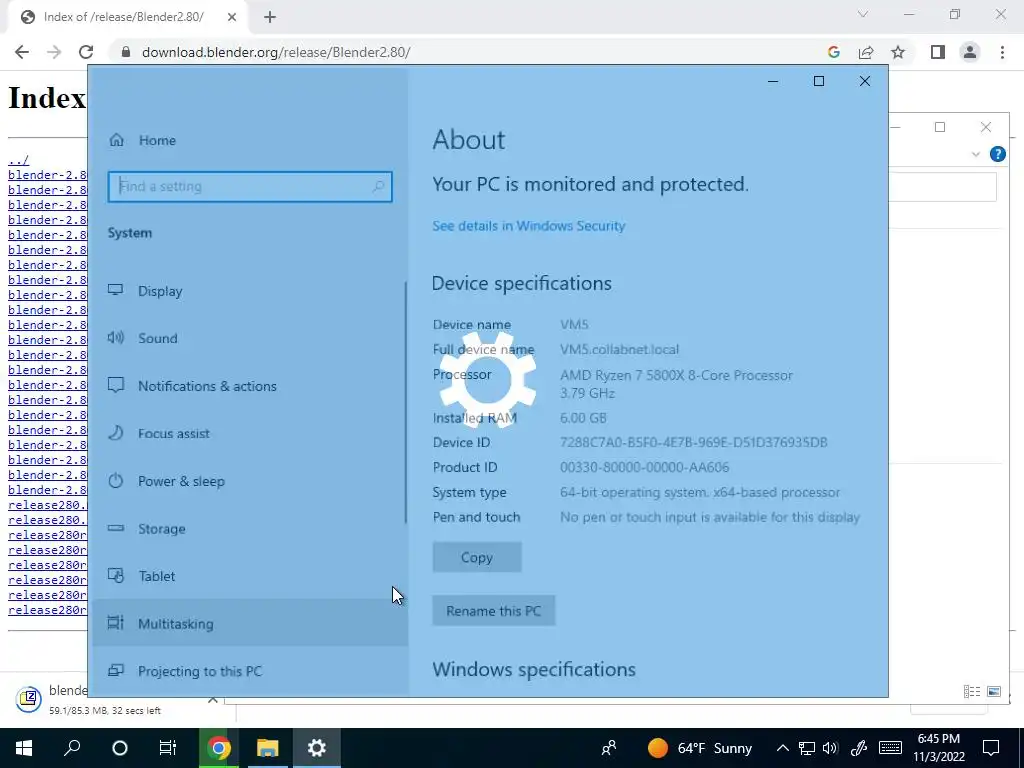Open Chrome's three-dot menu
The image size is (1024, 768).
coord(1002,52)
